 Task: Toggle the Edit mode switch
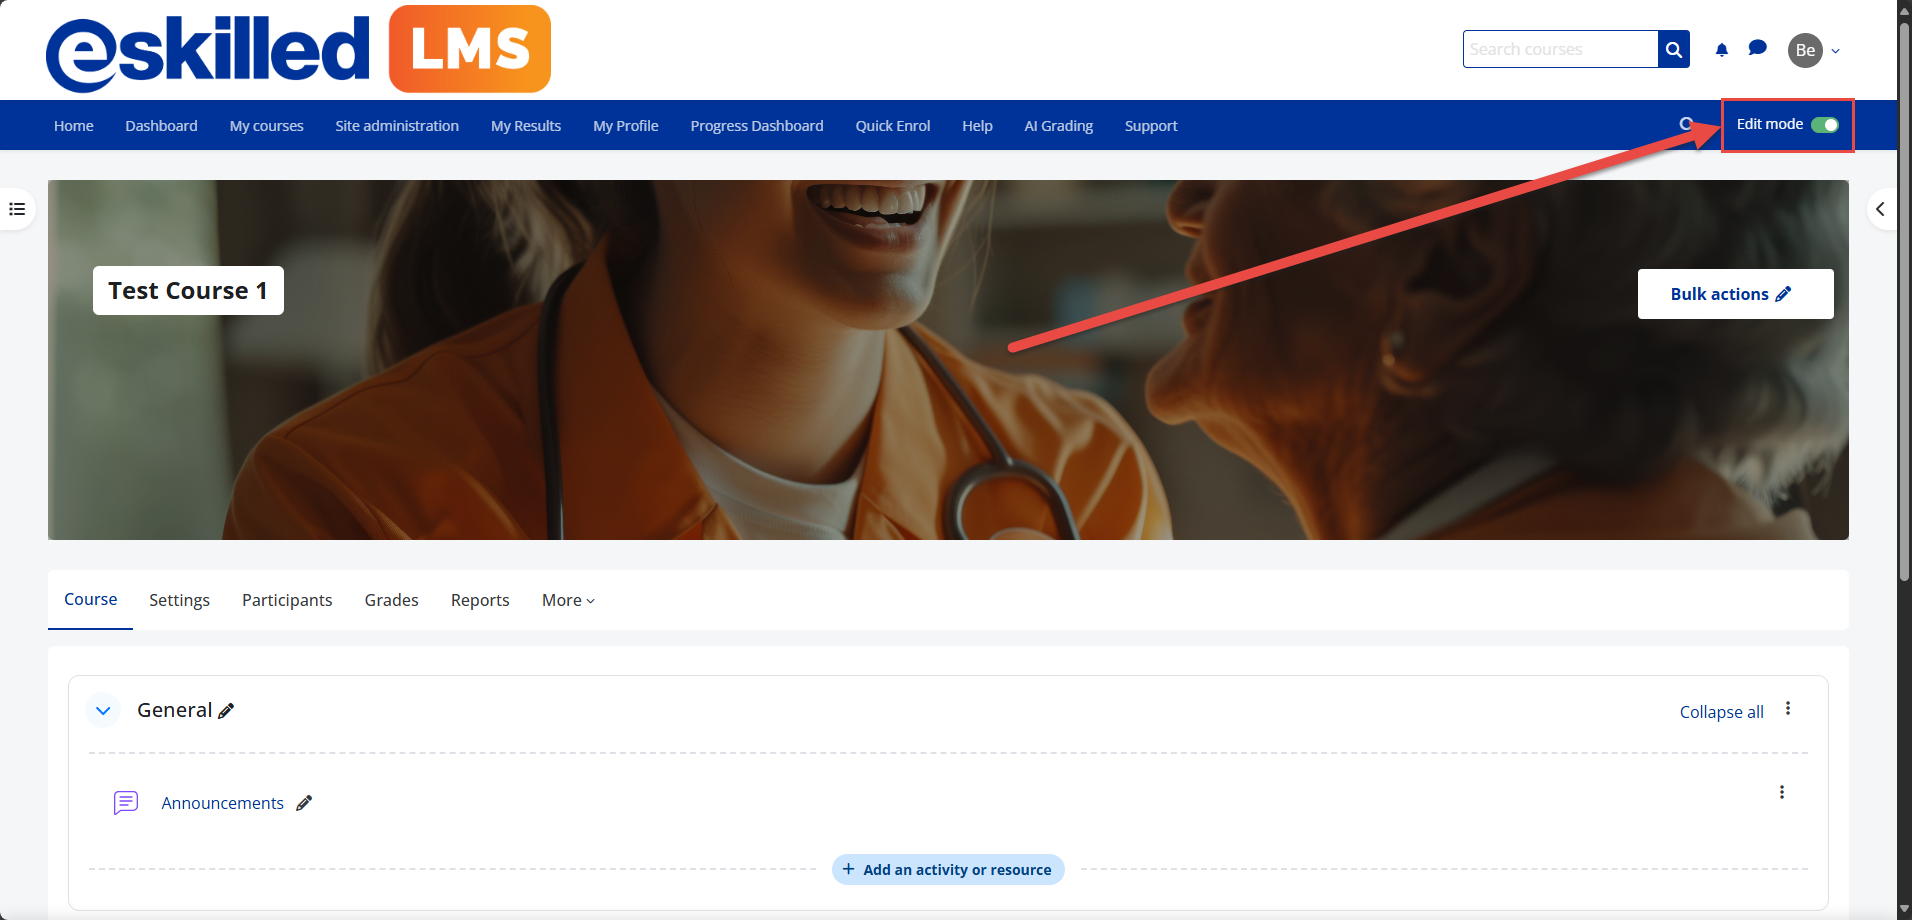coord(1825,125)
